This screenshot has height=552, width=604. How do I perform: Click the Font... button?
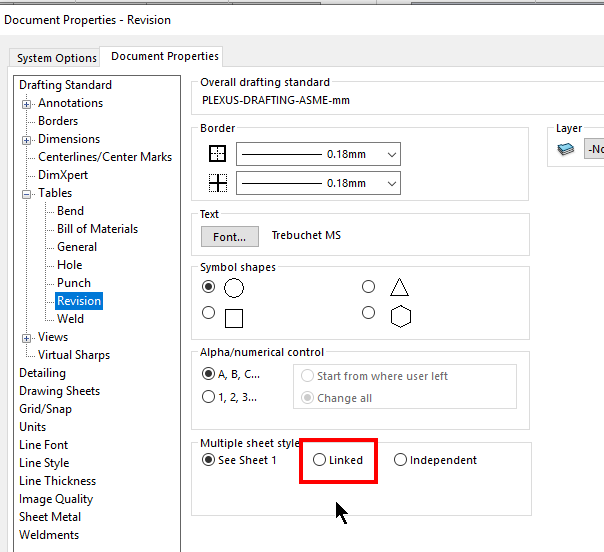pos(229,236)
